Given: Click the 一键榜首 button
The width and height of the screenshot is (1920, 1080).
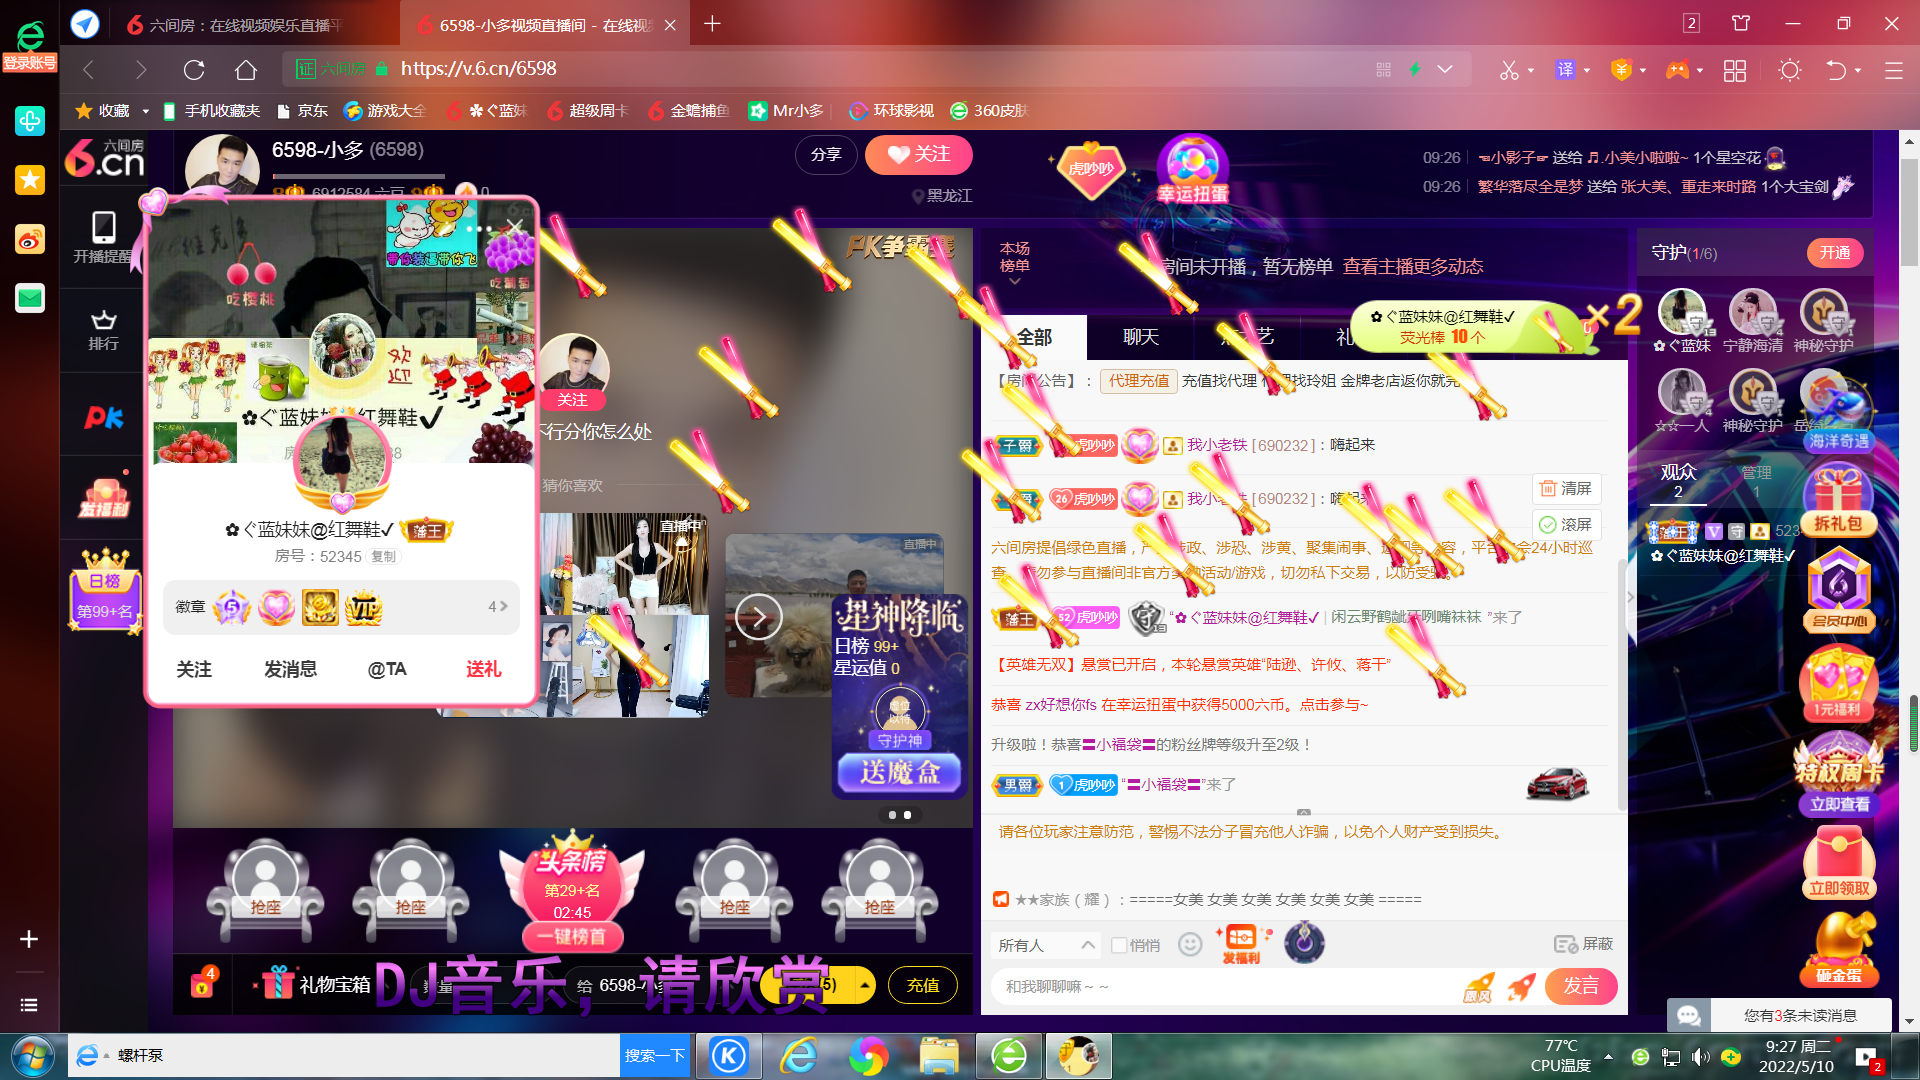Looking at the screenshot, I should 572,936.
